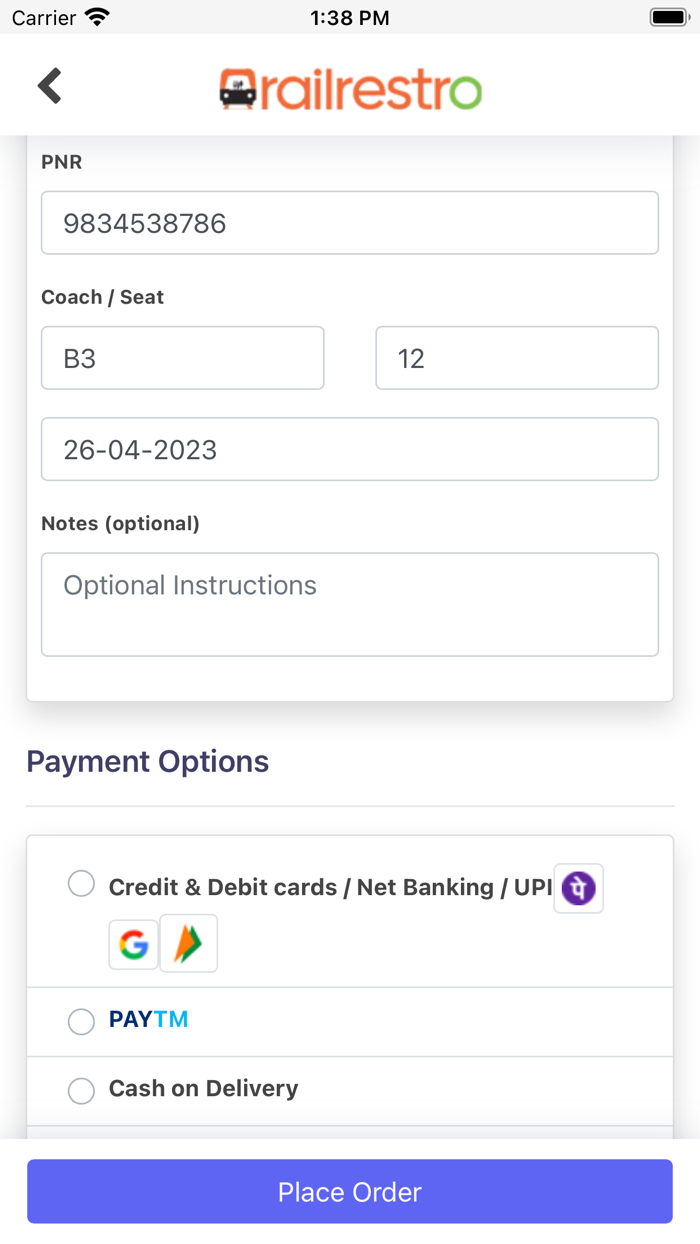700x1244 pixels.
Task: Tap the battery indicator icon
Action: coord(668,17)
